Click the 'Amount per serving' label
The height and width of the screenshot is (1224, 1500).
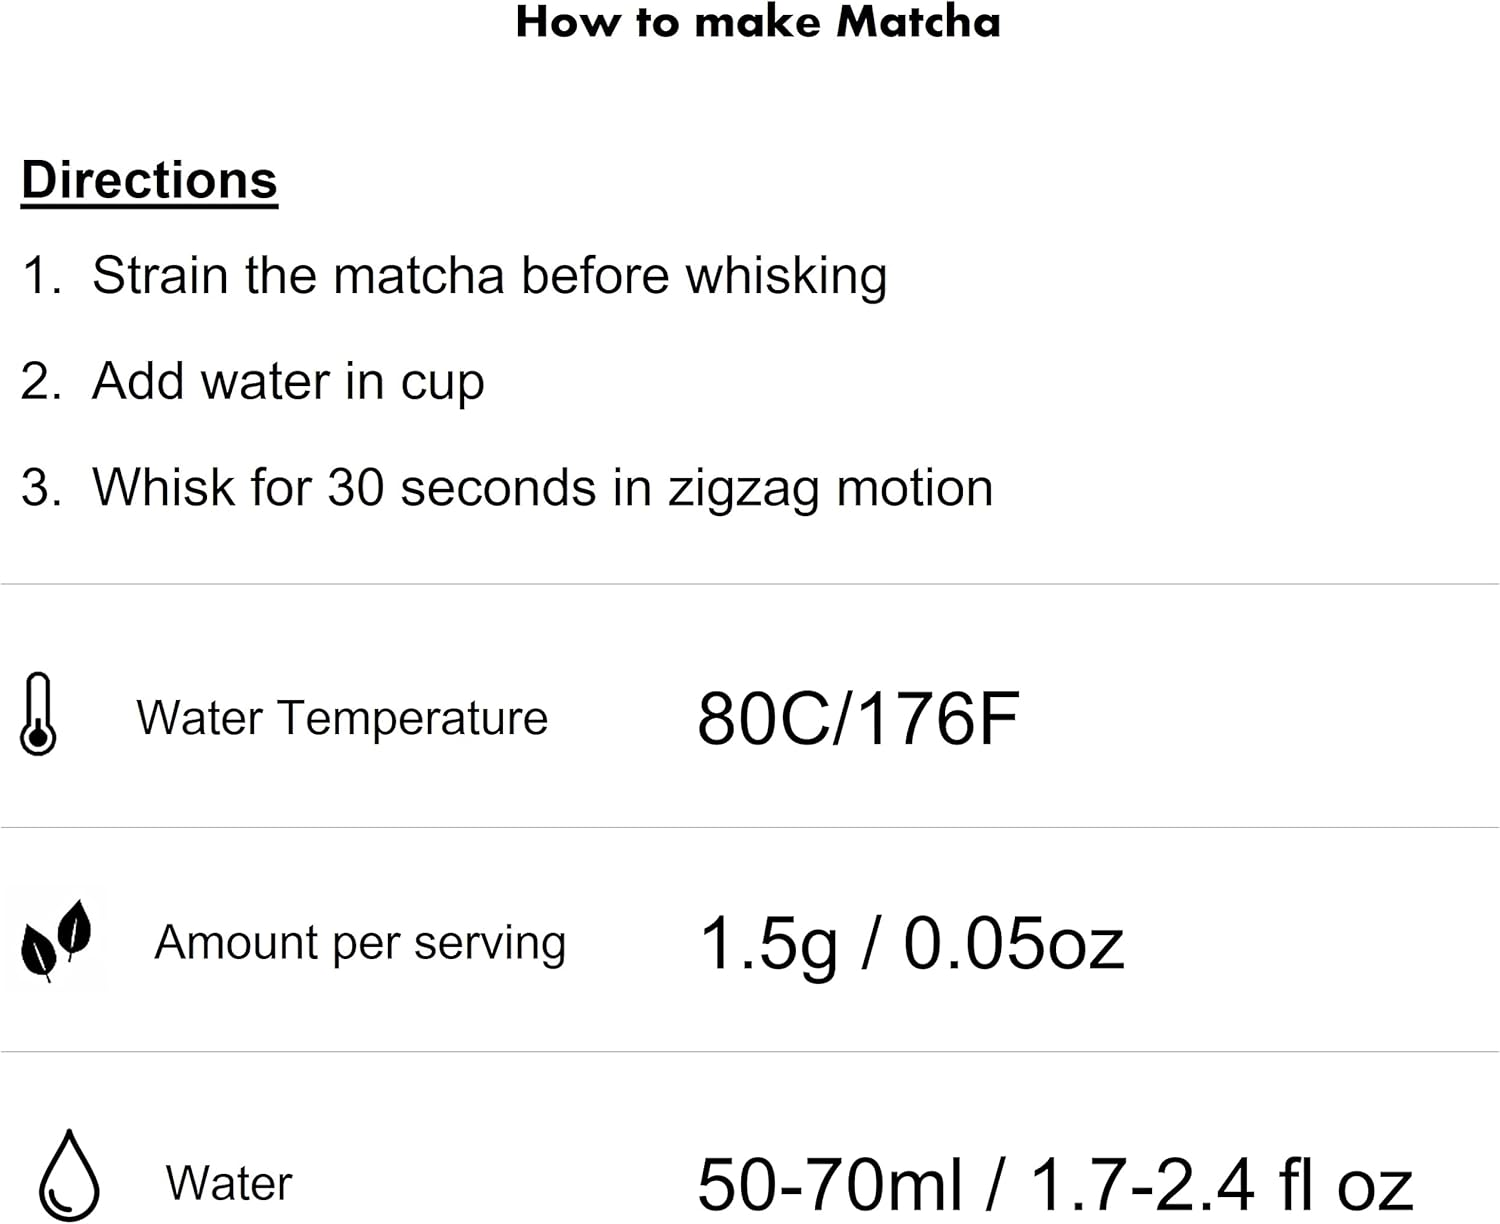360,942
